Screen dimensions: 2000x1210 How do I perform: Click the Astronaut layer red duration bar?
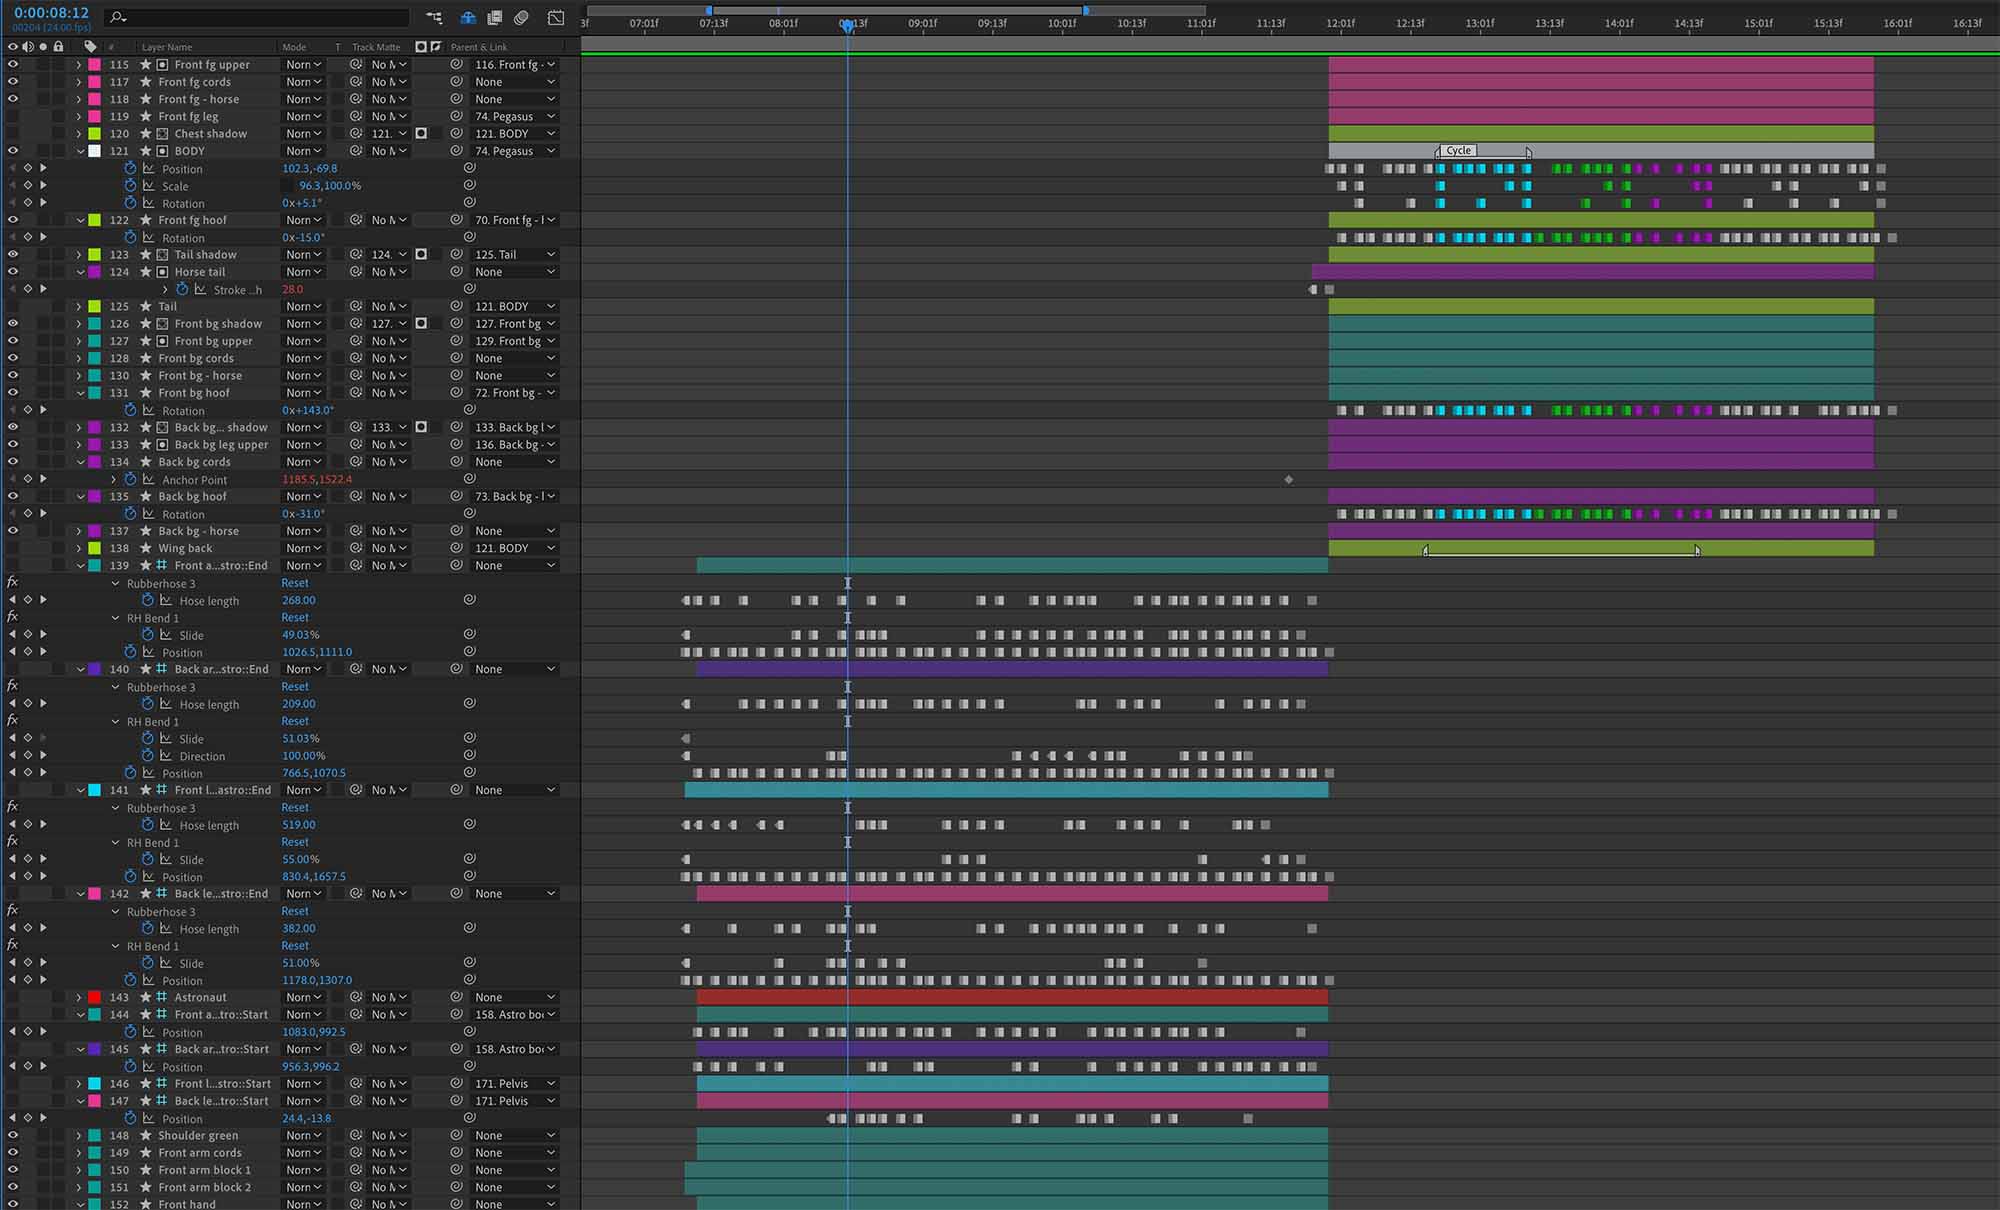[1012, 997]
